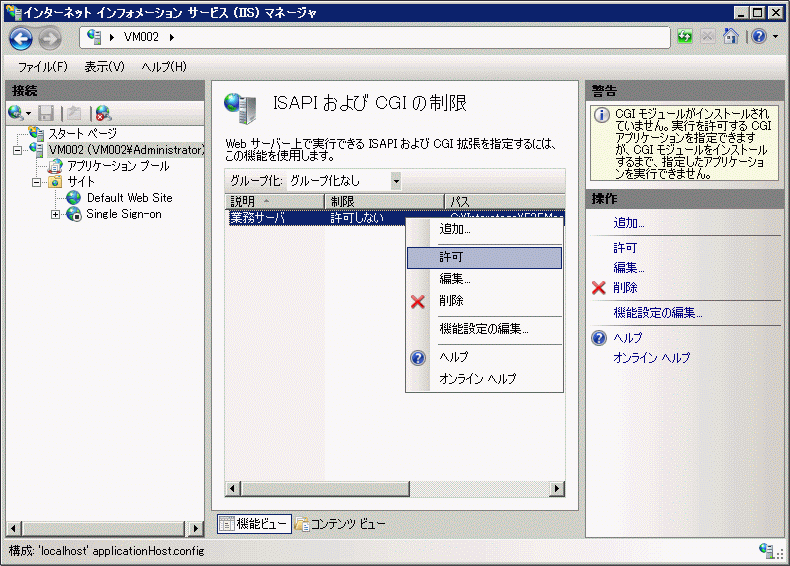
Task: Click the up folder icon in the connections toolbar
Action: [74, 113]
